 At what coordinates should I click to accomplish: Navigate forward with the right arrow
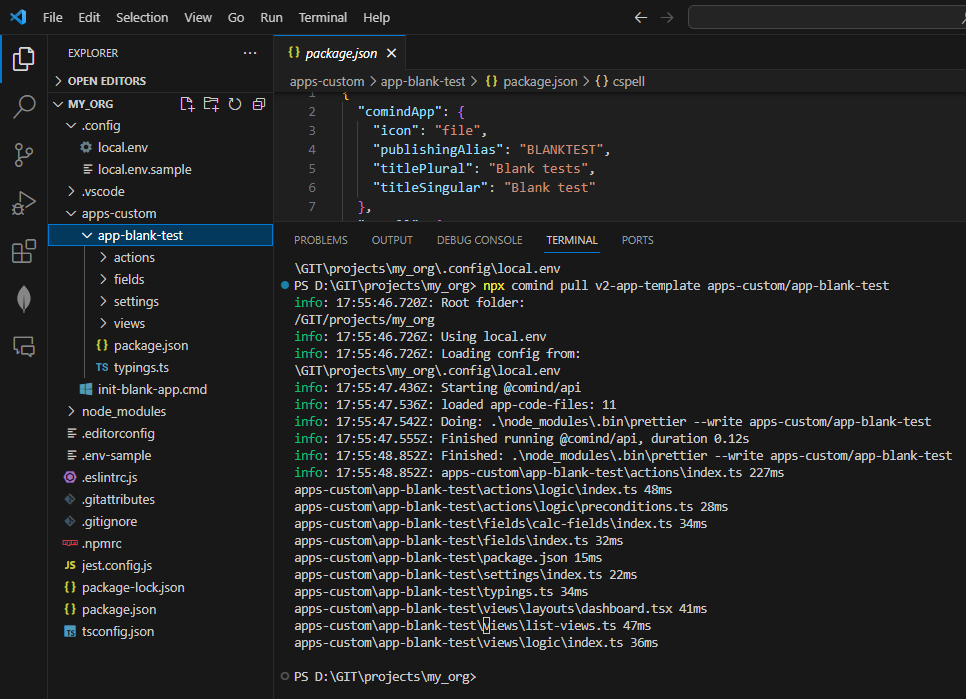[x=667, y=17]
